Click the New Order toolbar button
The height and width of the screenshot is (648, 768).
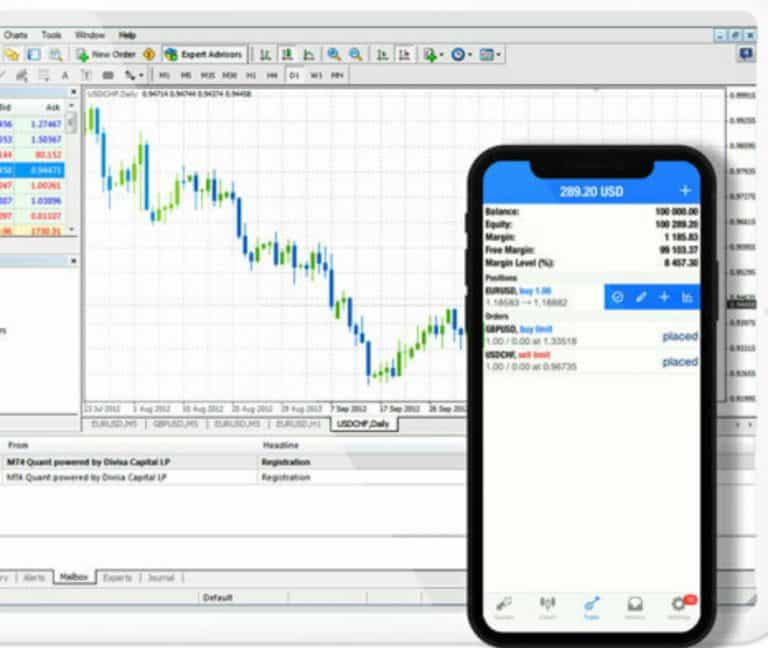[106, 54]
